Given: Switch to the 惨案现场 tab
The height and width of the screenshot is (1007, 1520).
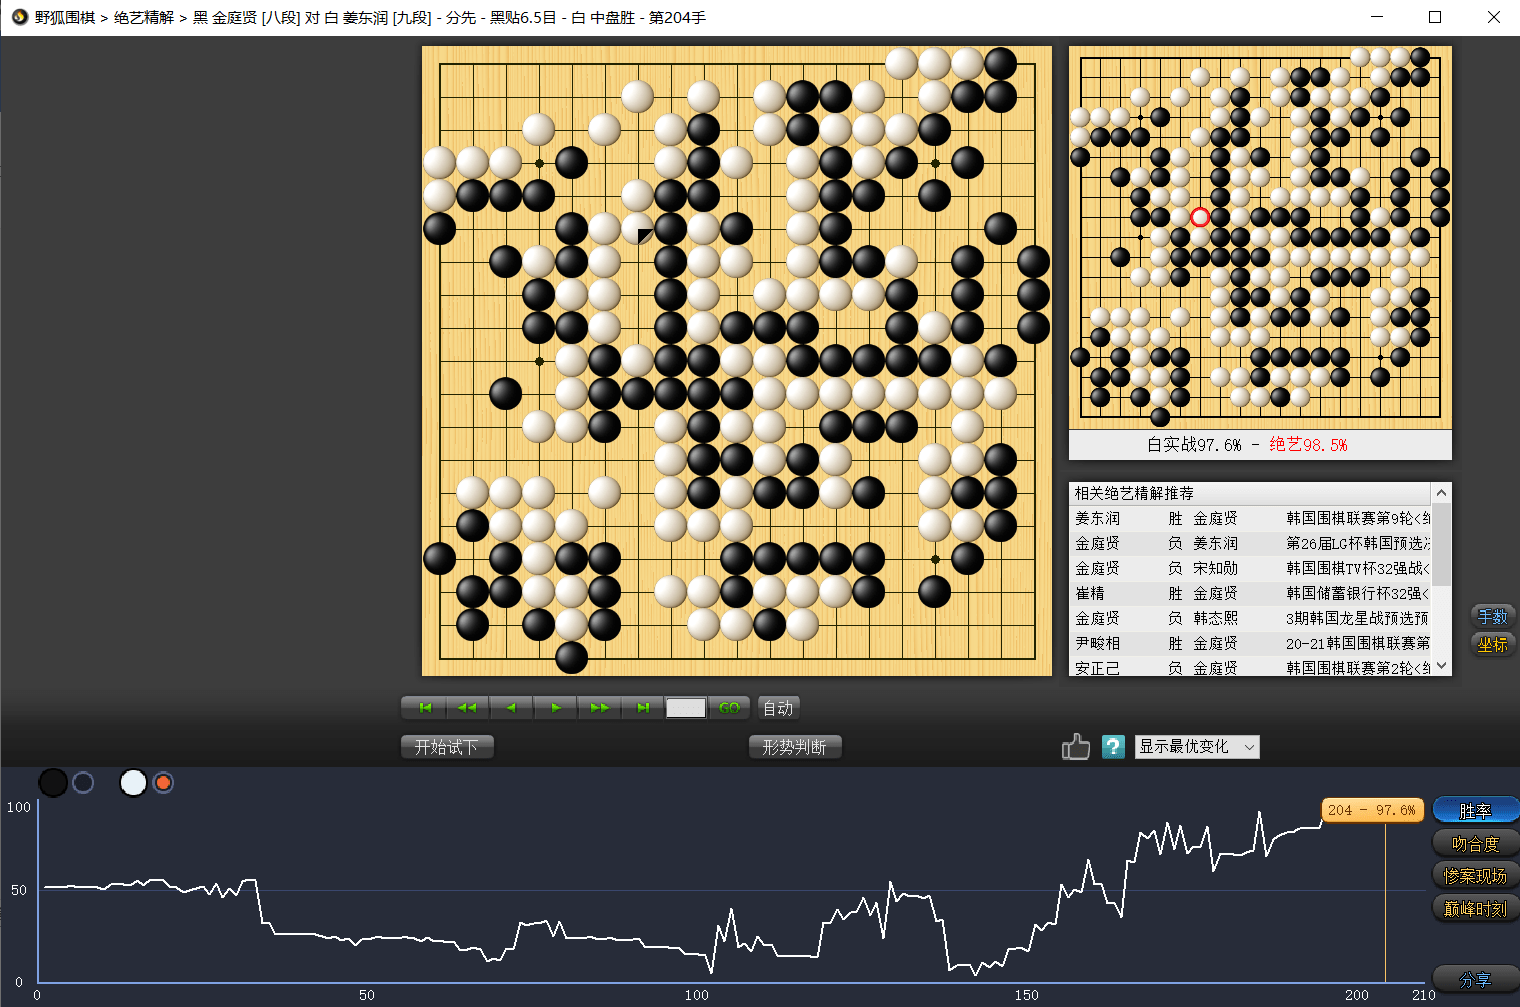Looking at the screenshot, I should [x=1475, y=876].
